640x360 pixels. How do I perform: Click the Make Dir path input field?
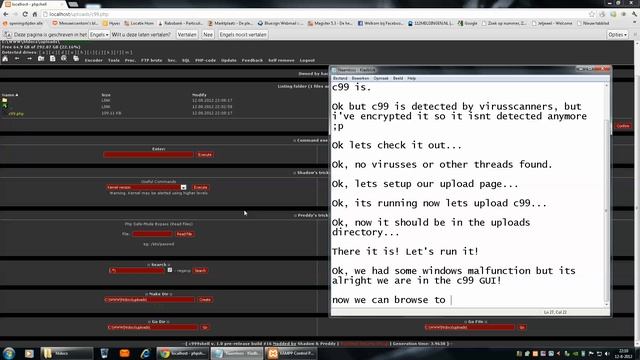coord(149,300)
